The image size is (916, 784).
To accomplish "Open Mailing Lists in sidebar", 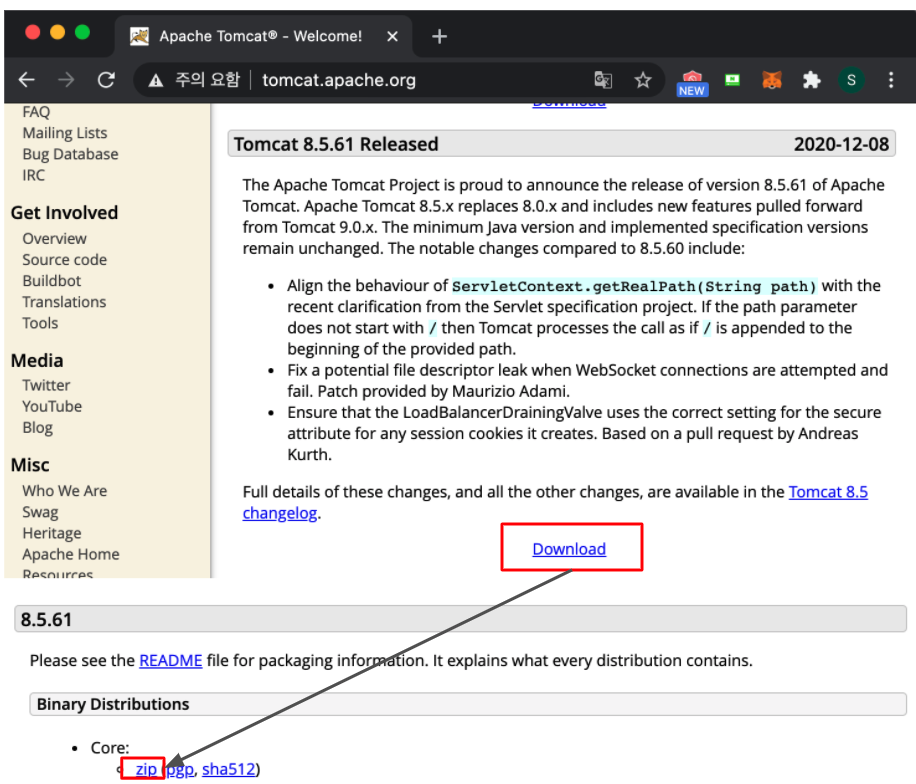I will 65,133.
